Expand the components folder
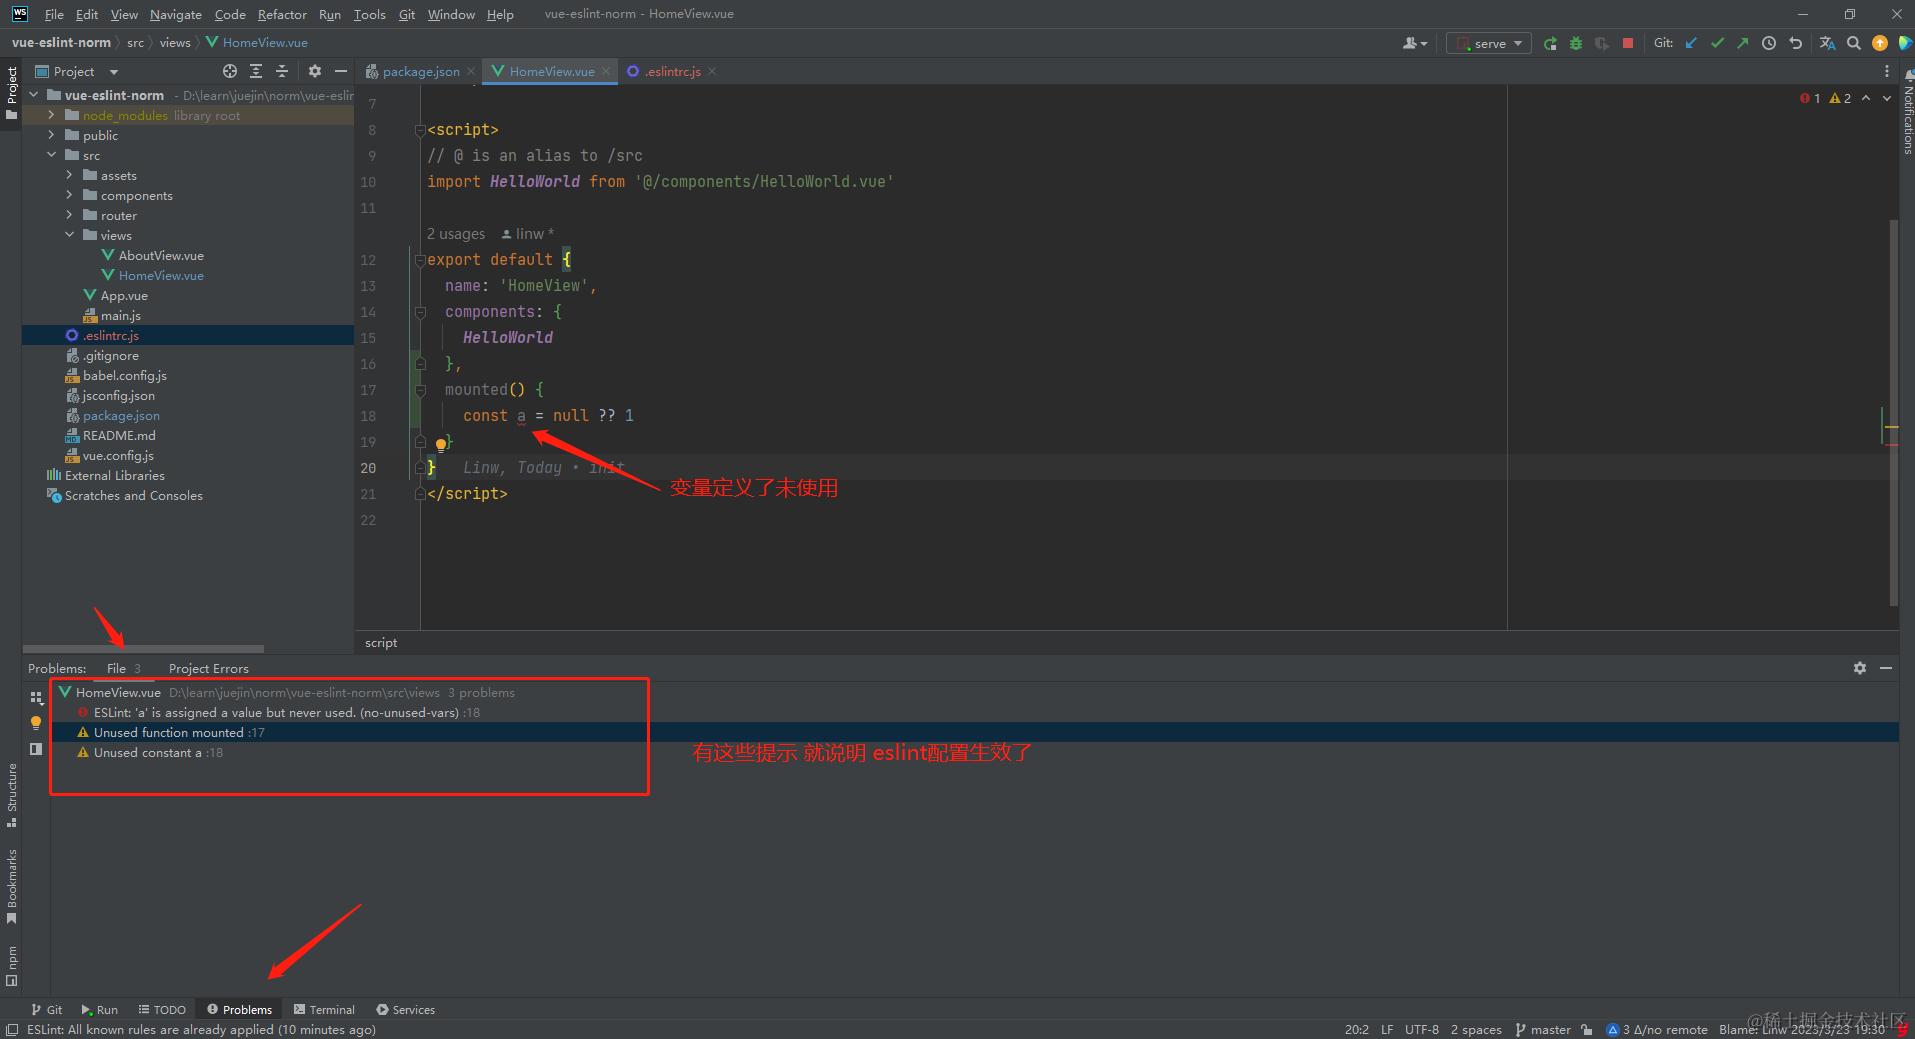The image size is (1915, 1039). [70, 195]
